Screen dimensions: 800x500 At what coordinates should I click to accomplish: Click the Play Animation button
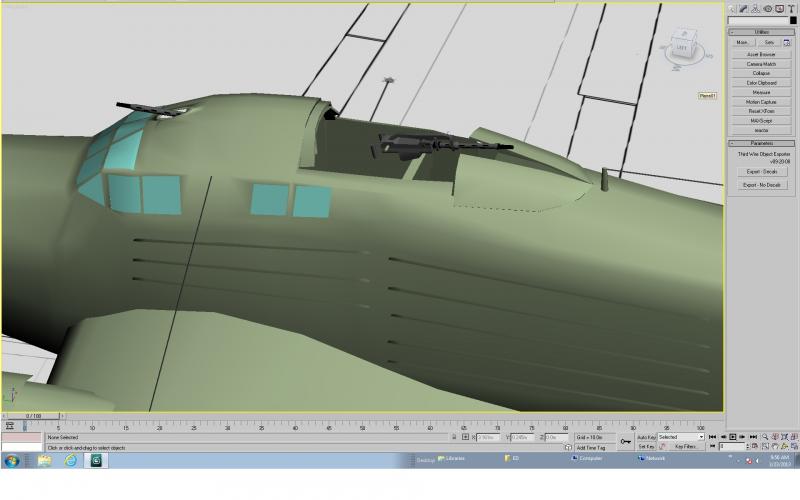click(733, 437)
